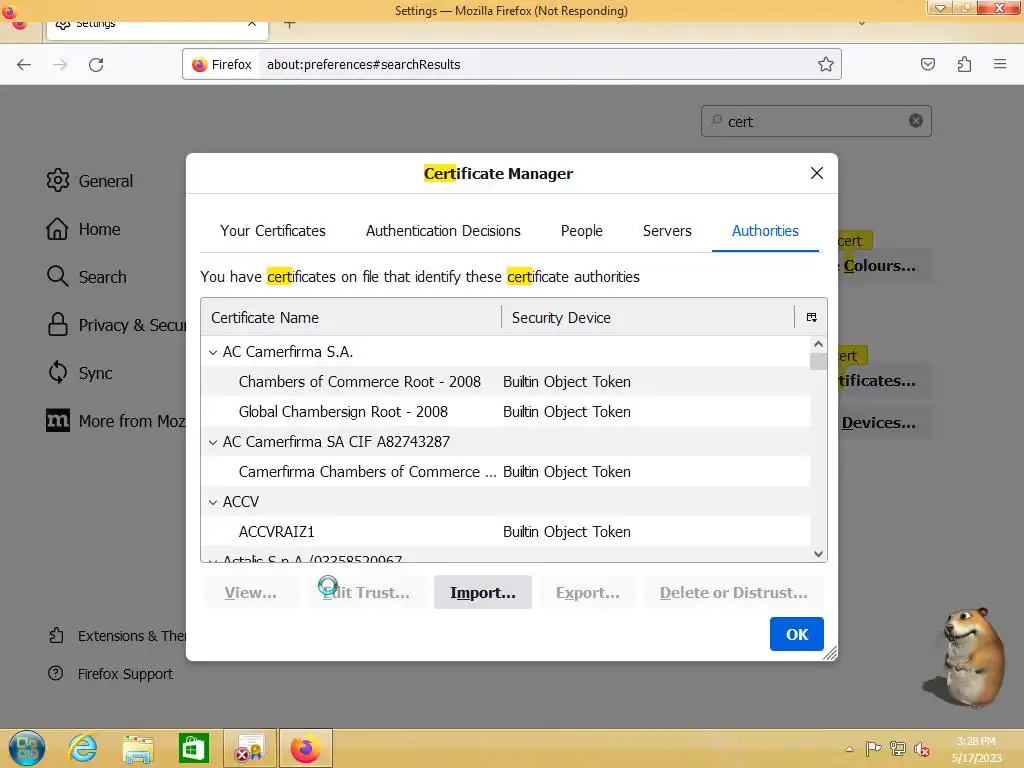Screen dimensions: 1024x768
Task: Click certificate list scroll down arrow
Action: tap(818, 554)
